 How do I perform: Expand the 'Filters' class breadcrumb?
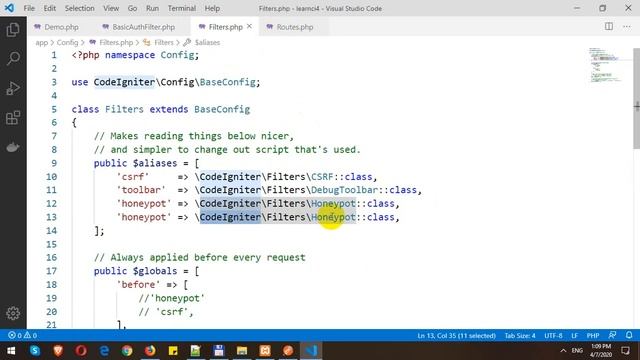coord(164,42)
